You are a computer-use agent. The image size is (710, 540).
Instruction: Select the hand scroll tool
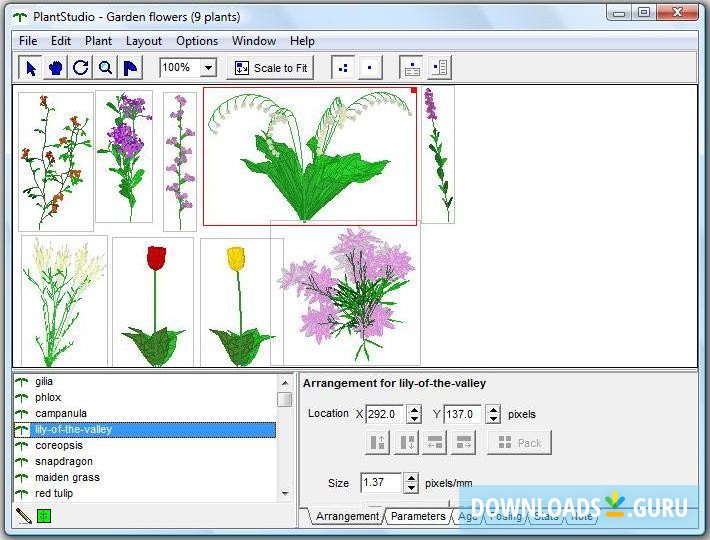[x=55, y=68]
